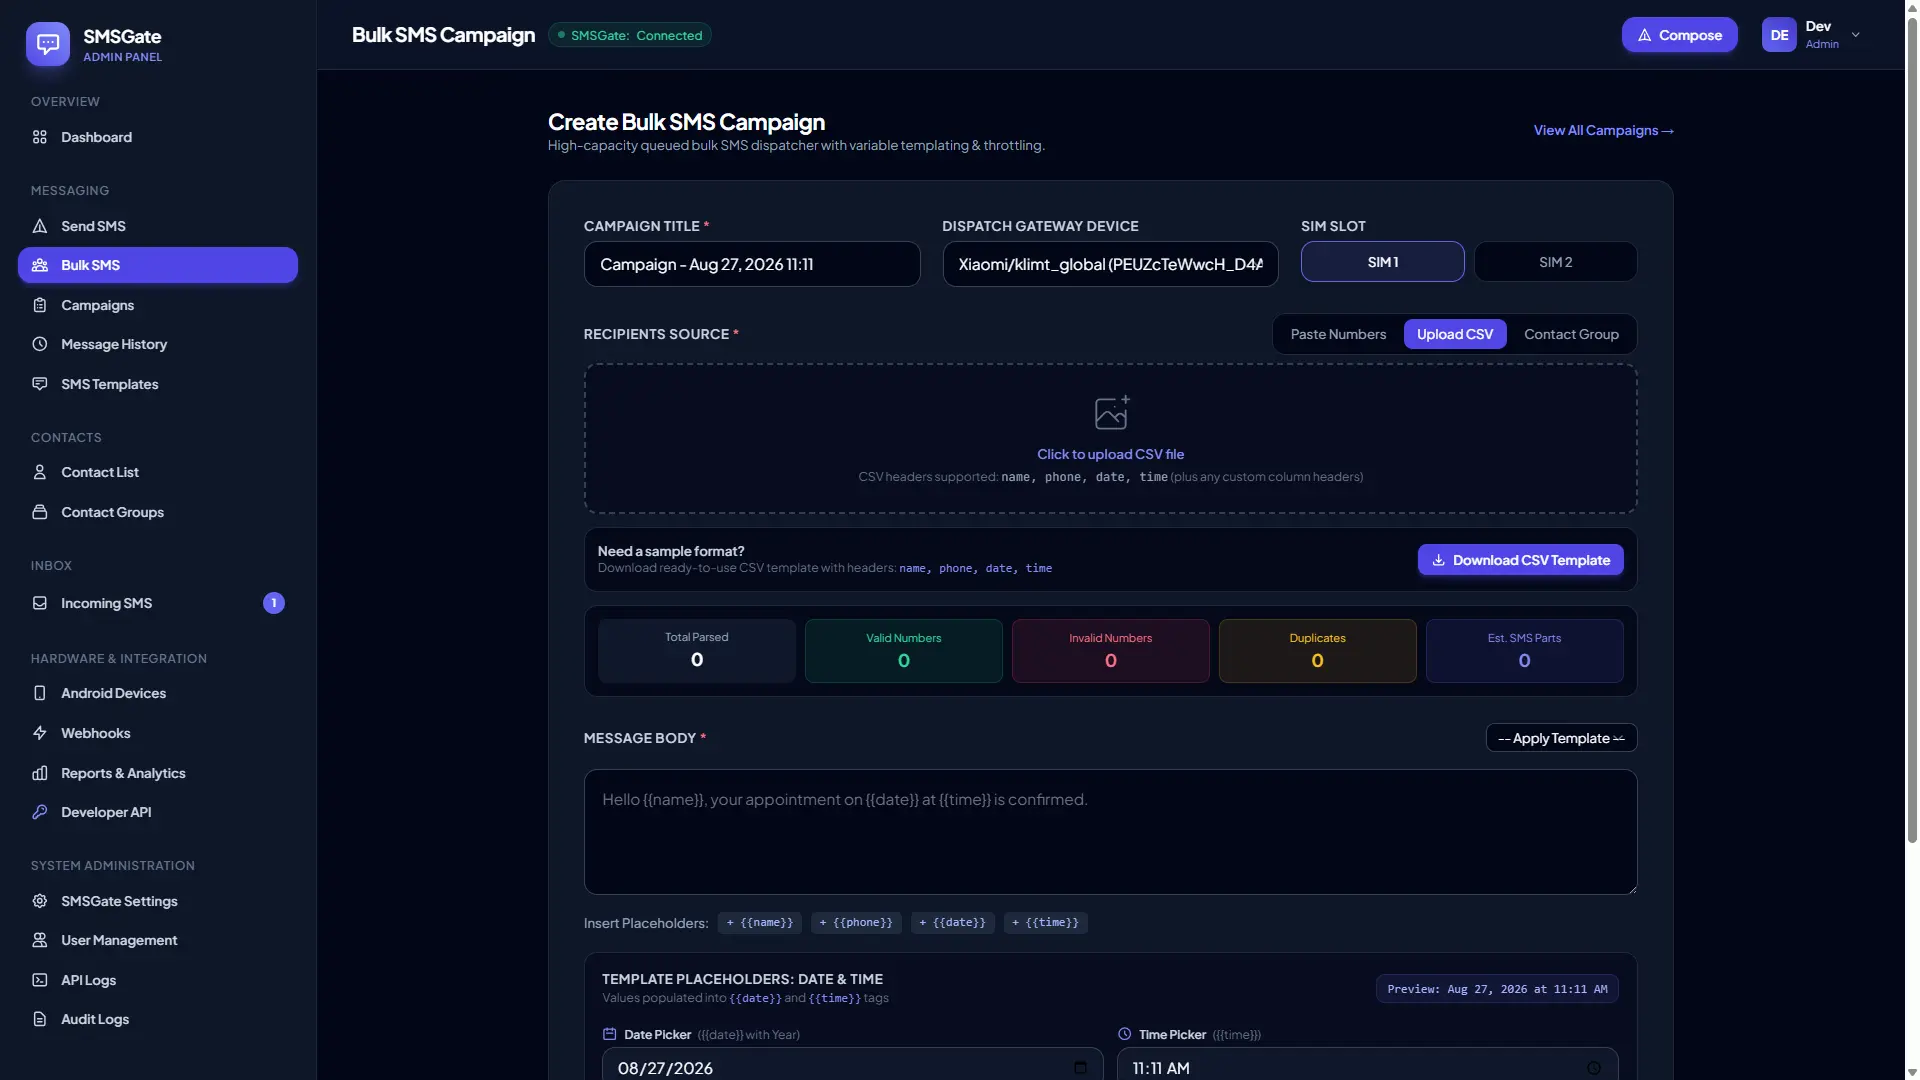Click the SMSGate Settings gear icon

point(40,901)
